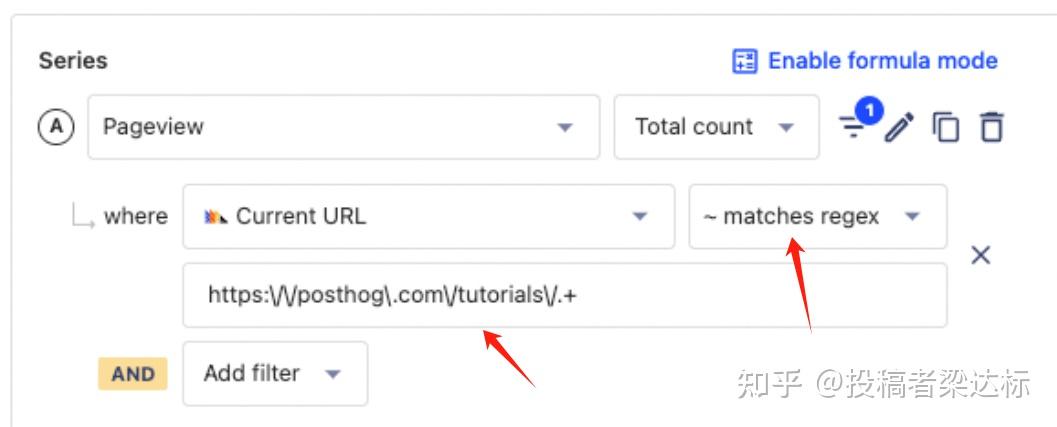The height and width of the screenshot is (427, 1057).
Task: Rename series with the pencil icon
Action: [x=900, y=128]
